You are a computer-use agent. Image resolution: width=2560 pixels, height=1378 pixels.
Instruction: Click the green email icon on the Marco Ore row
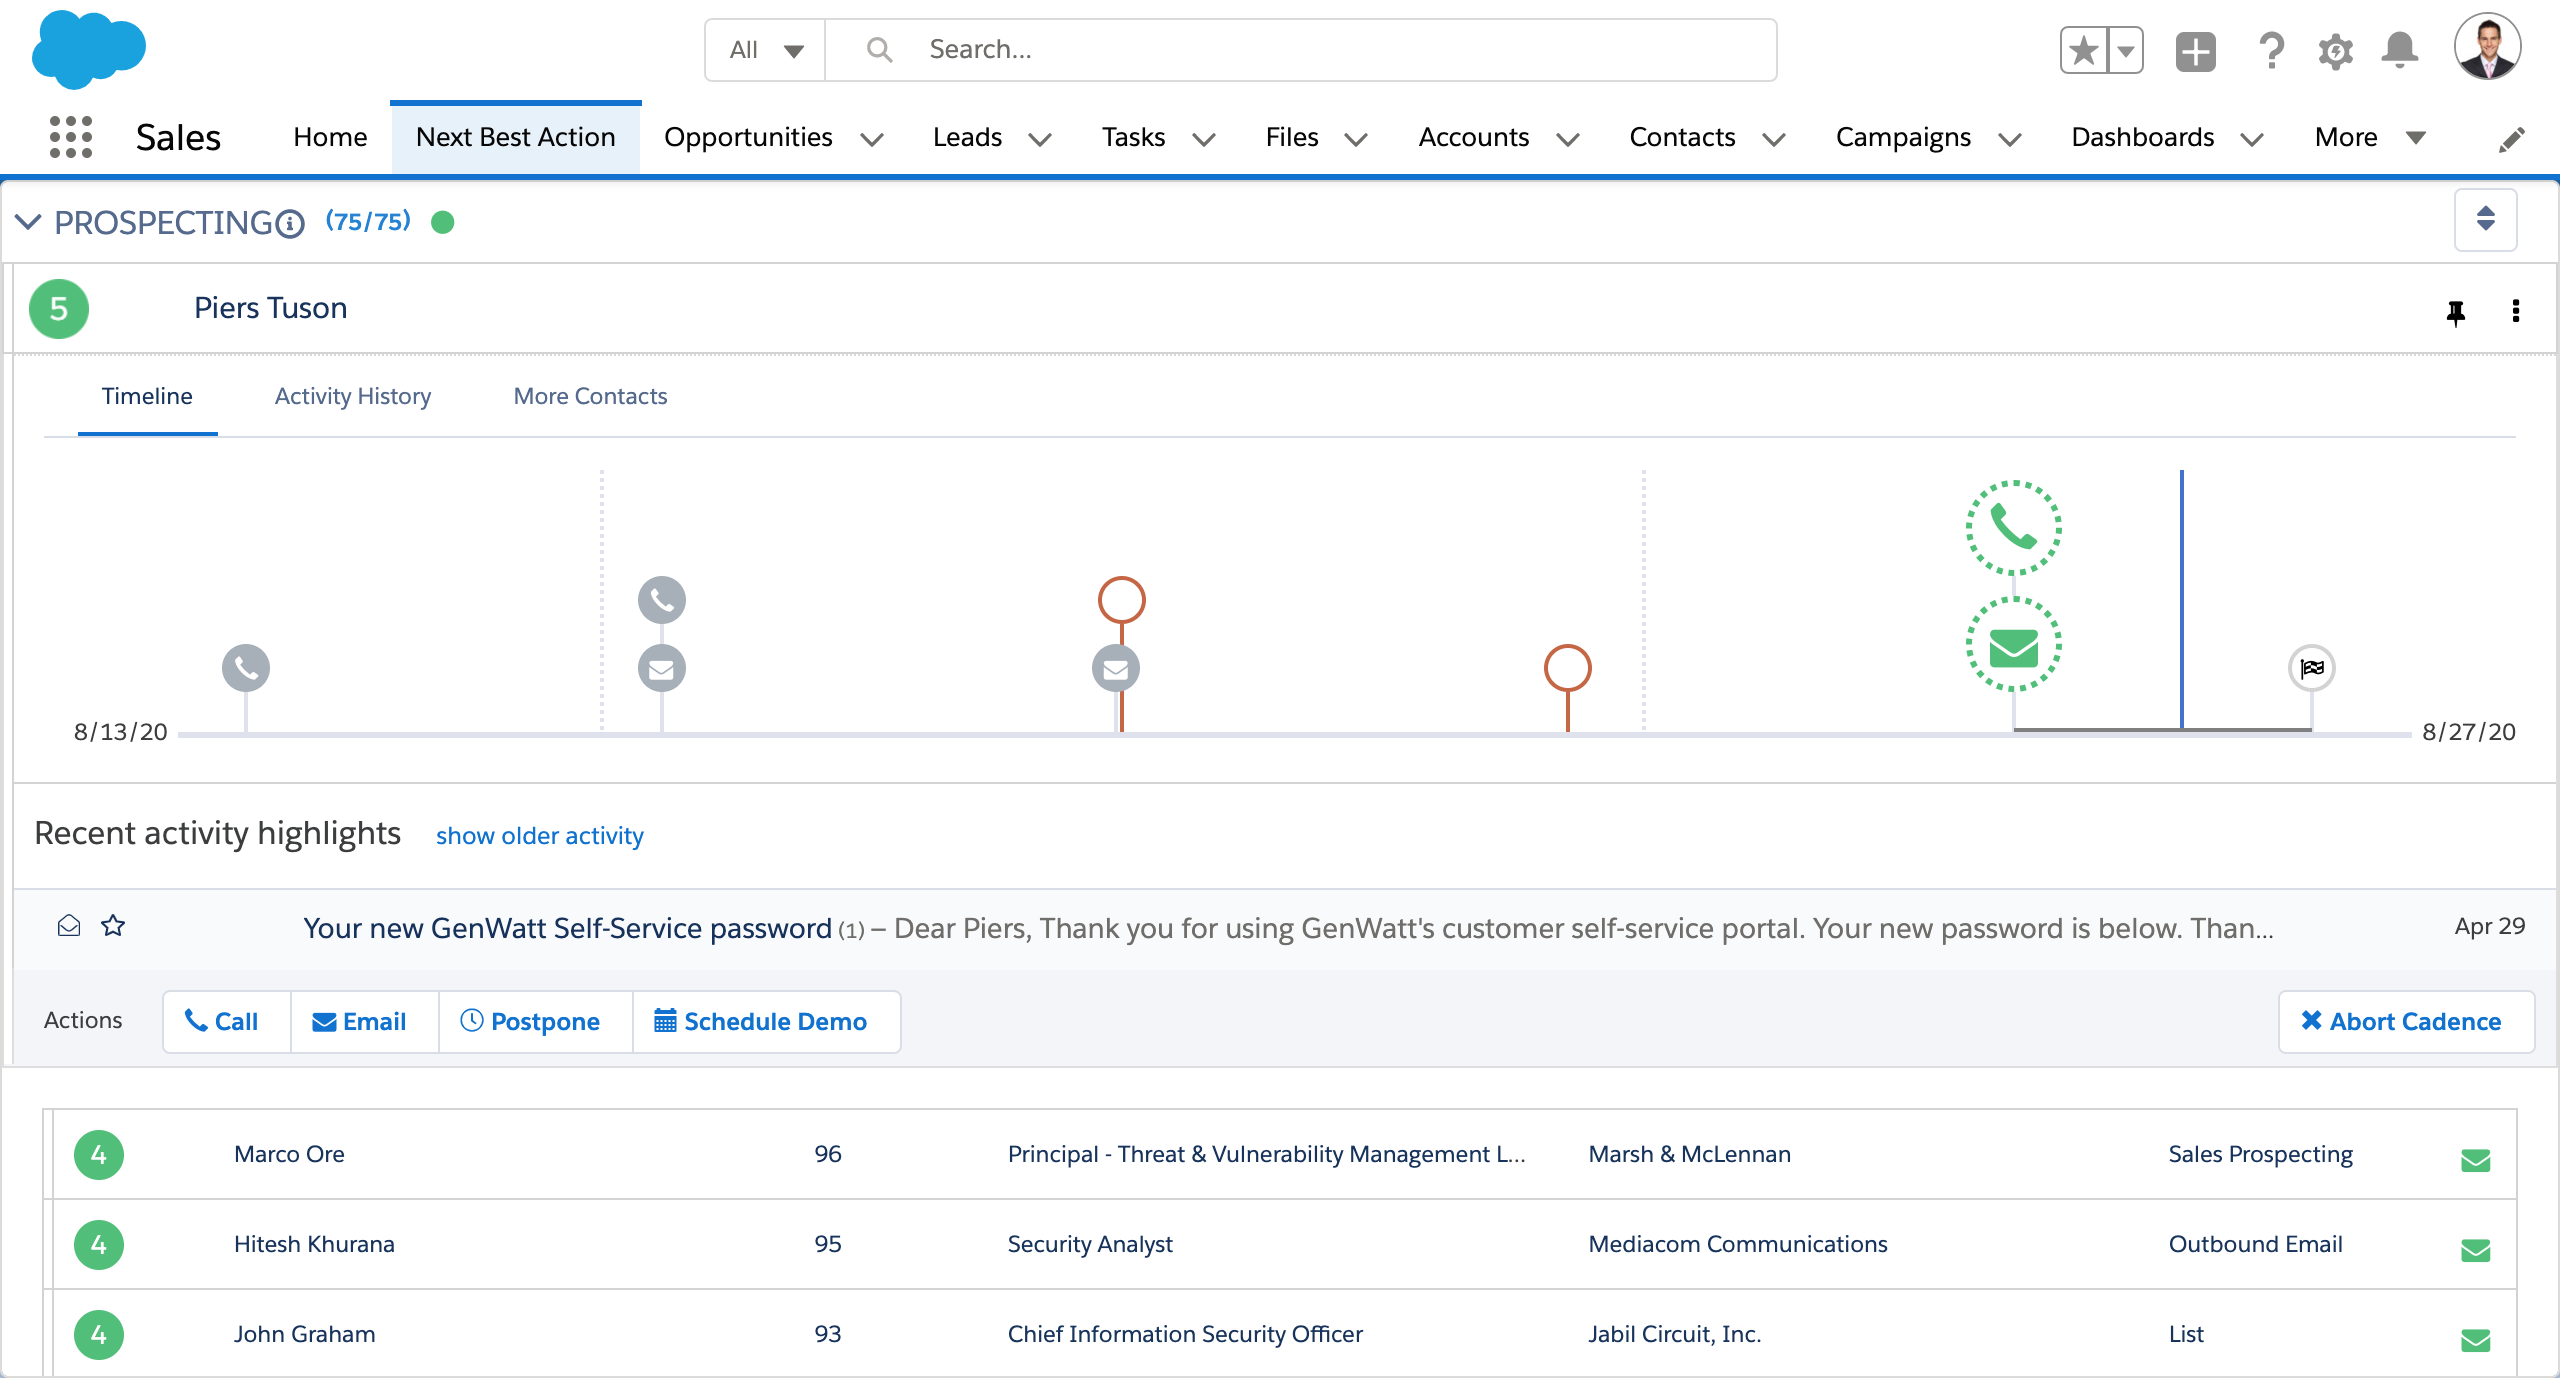coord(2476,1160)
